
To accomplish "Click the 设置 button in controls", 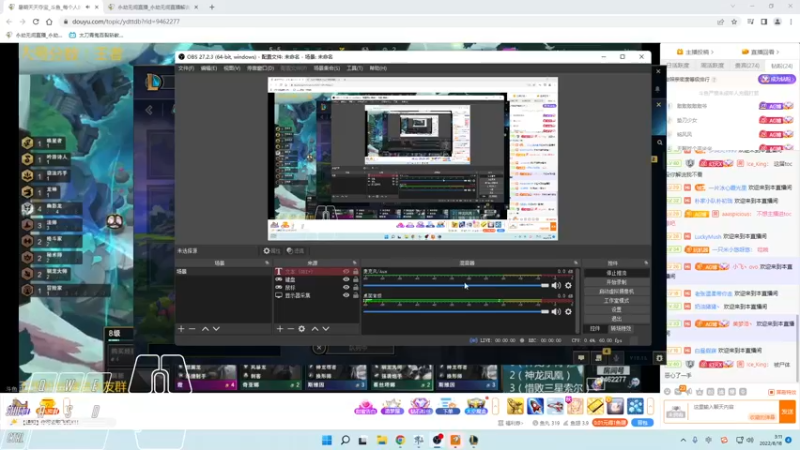I will click(616, 309).
